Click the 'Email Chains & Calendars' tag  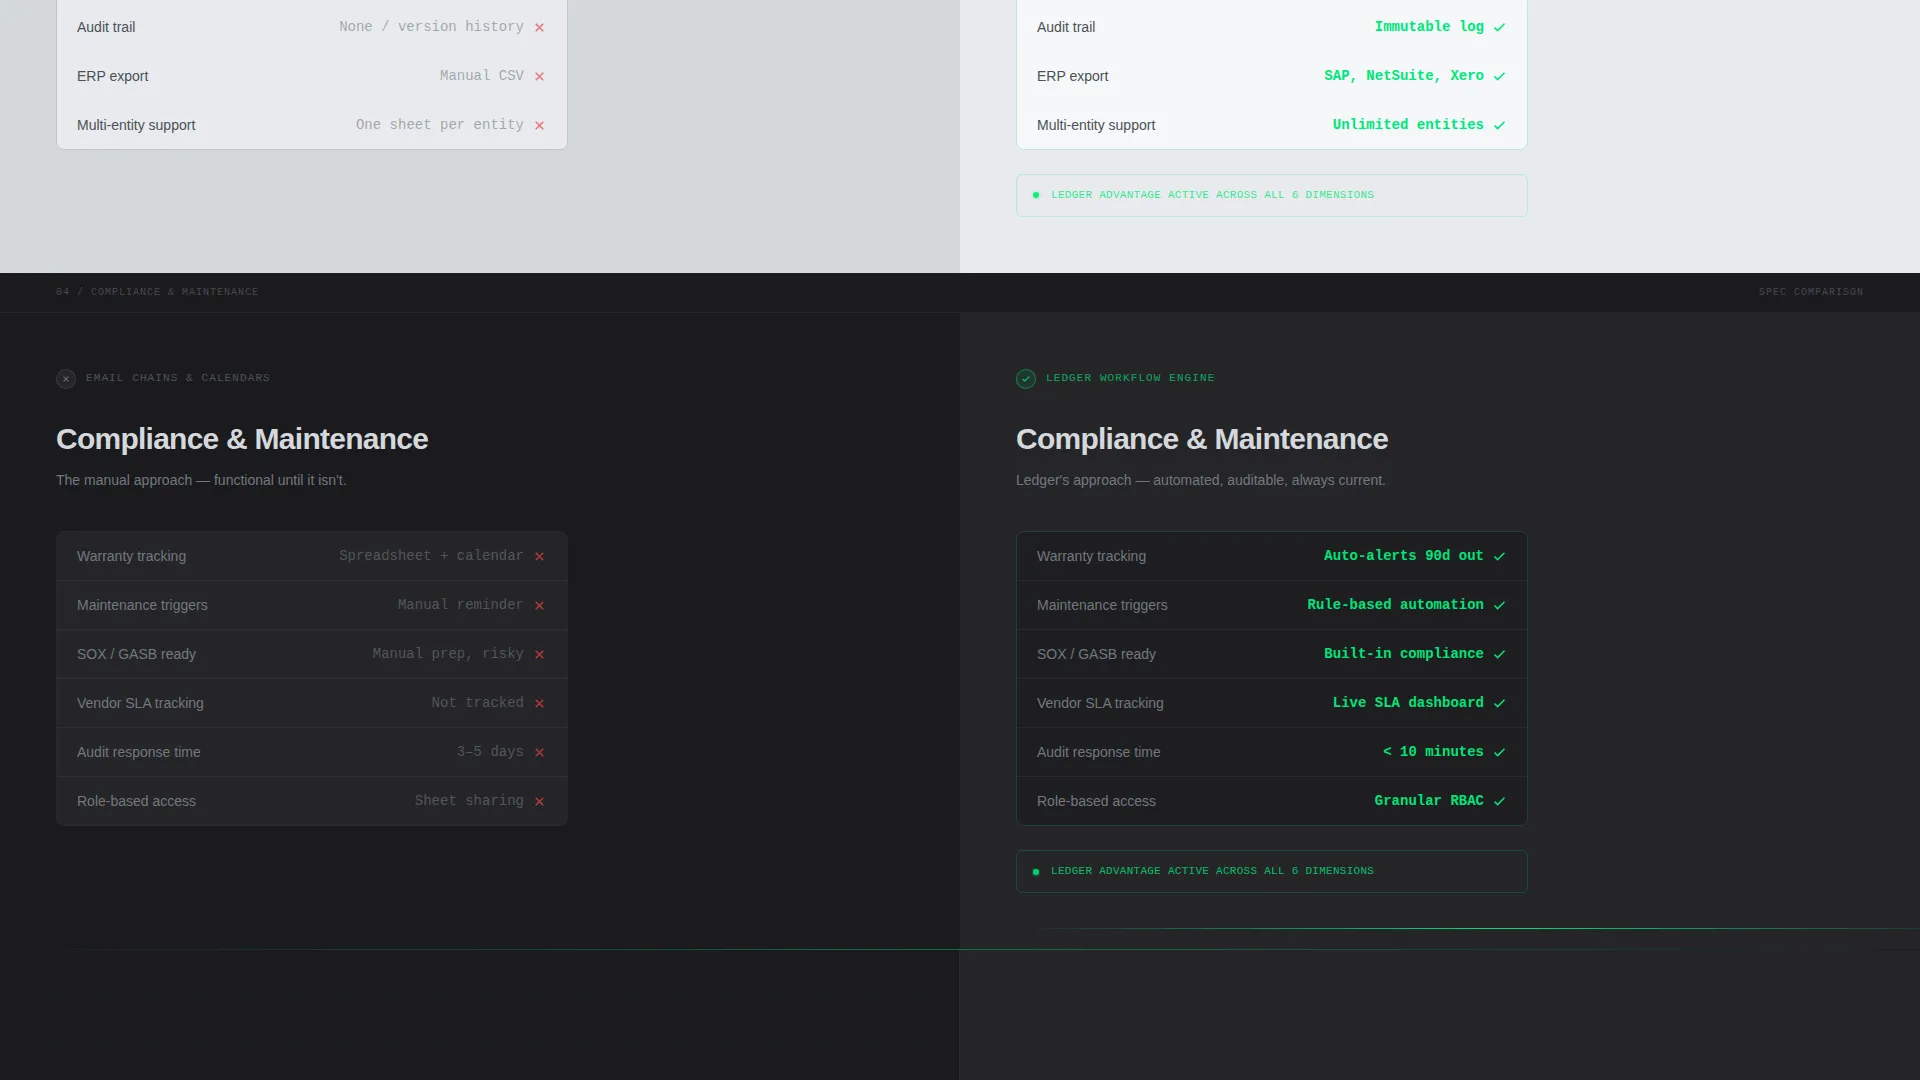click(178, 378)
